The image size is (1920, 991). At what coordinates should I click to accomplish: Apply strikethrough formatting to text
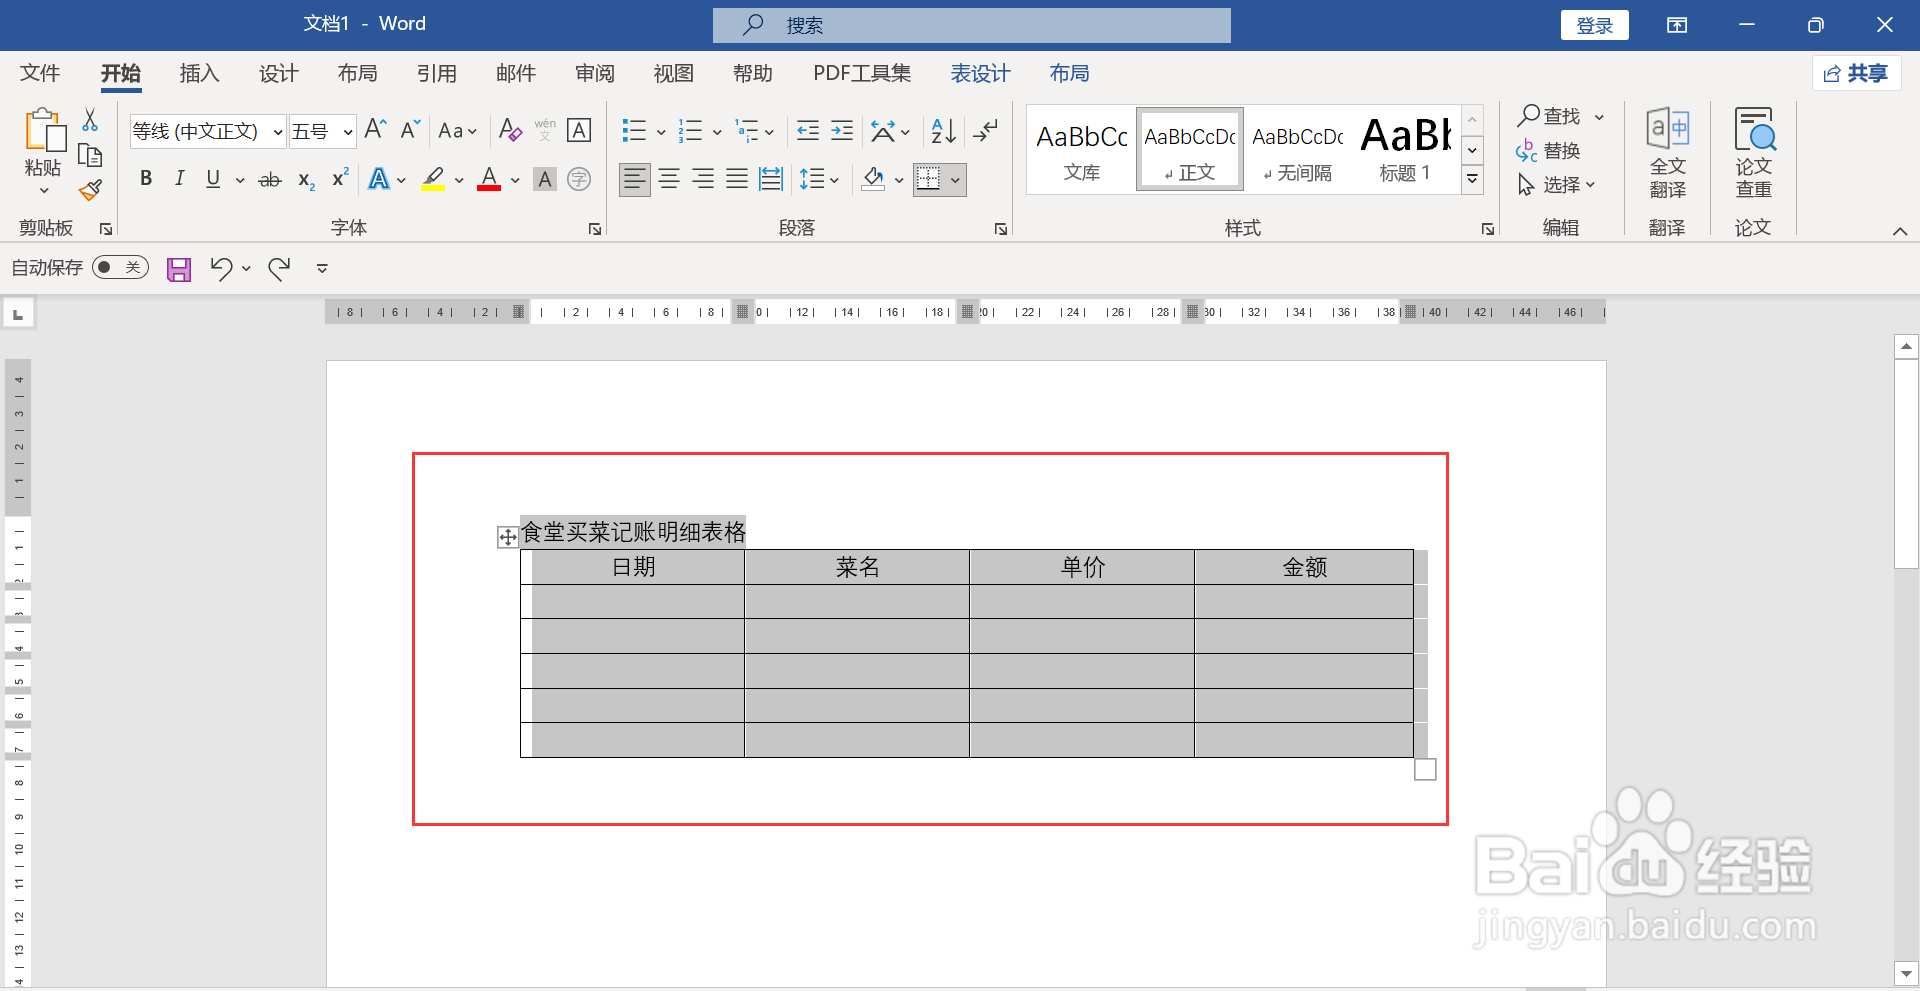click(270, 180)
